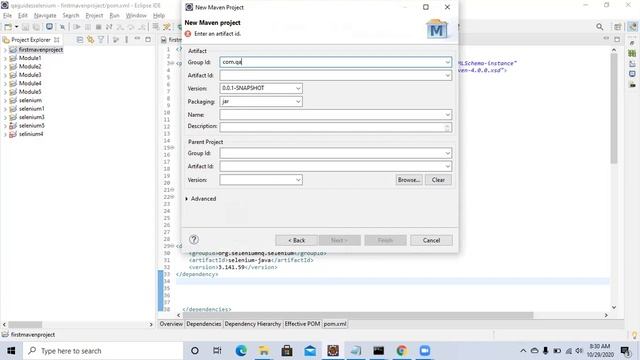Switch to the Effective POM tab
Image resolution: width=640 pixels, height=360 pixels.
302,324
